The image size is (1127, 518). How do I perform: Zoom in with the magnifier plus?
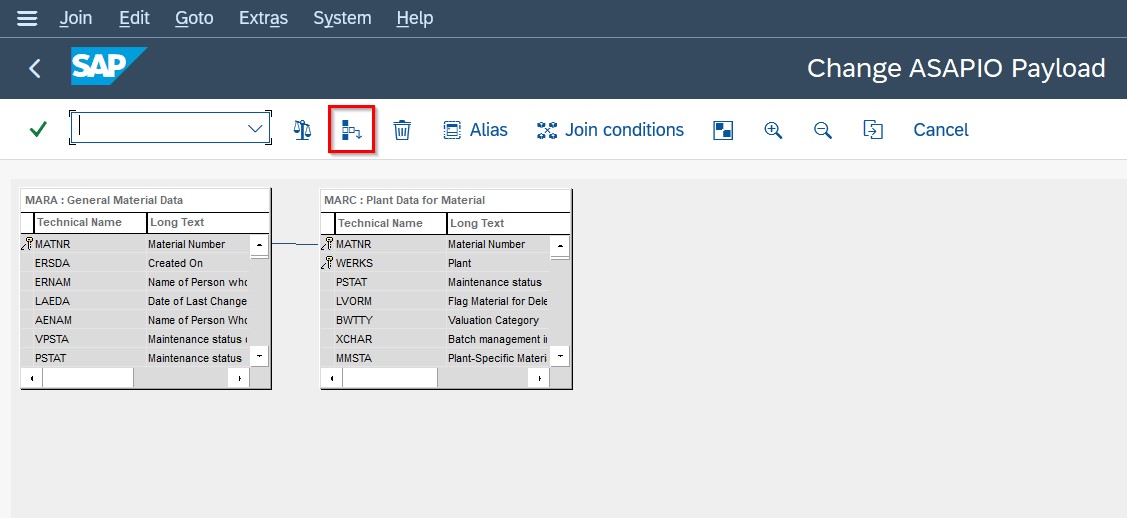pos(773,130)
